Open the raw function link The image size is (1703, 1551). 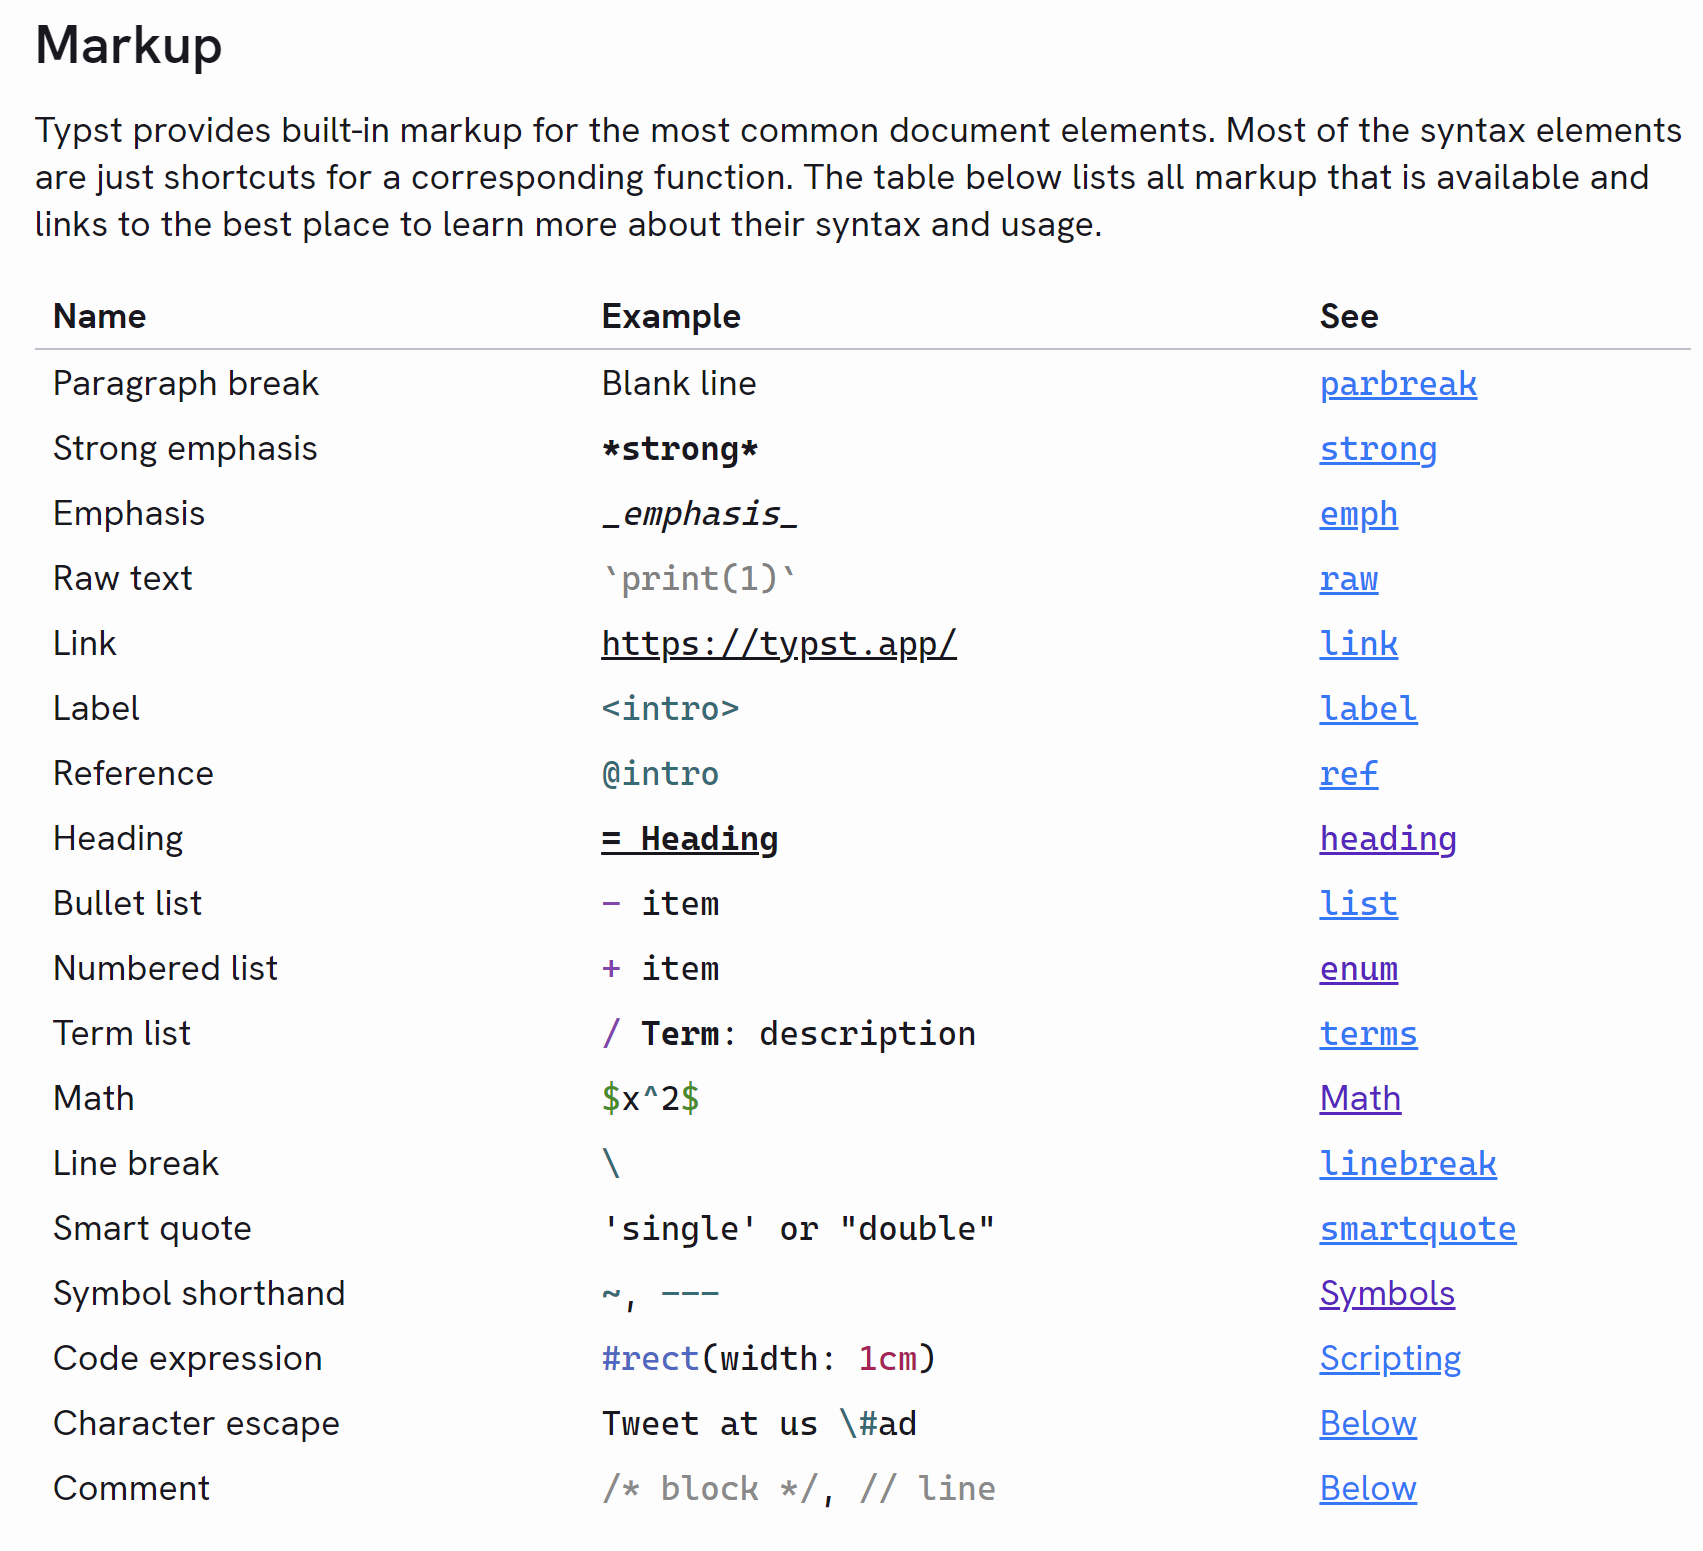1348,580
